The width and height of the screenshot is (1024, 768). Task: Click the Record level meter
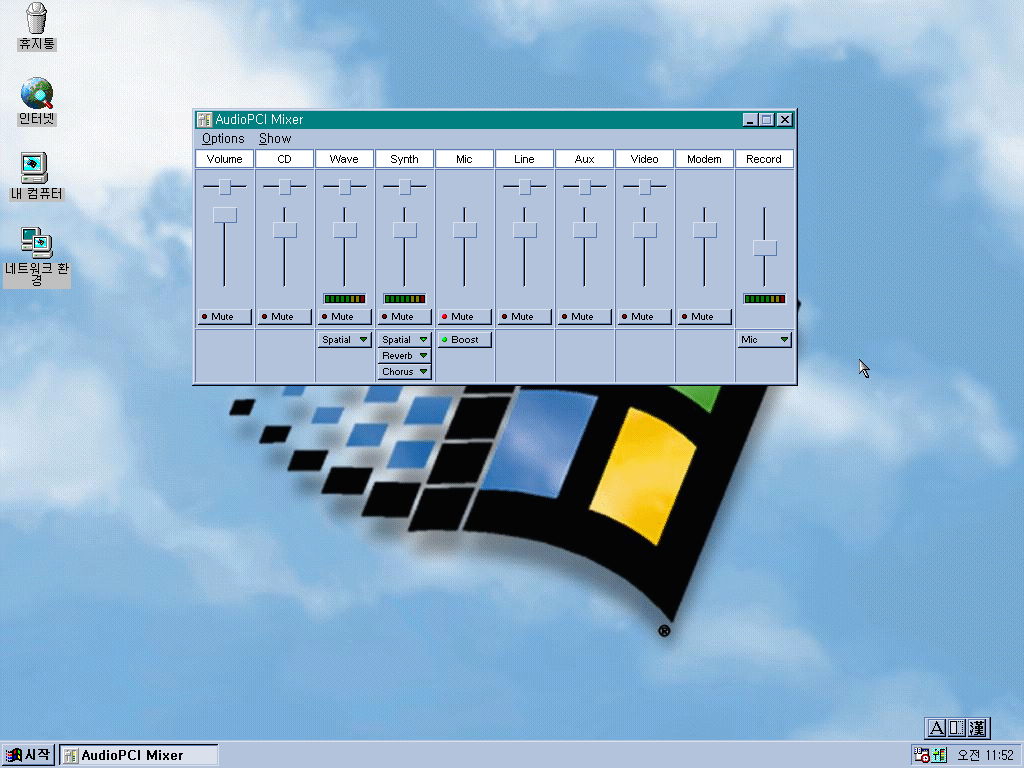(765, 299)
